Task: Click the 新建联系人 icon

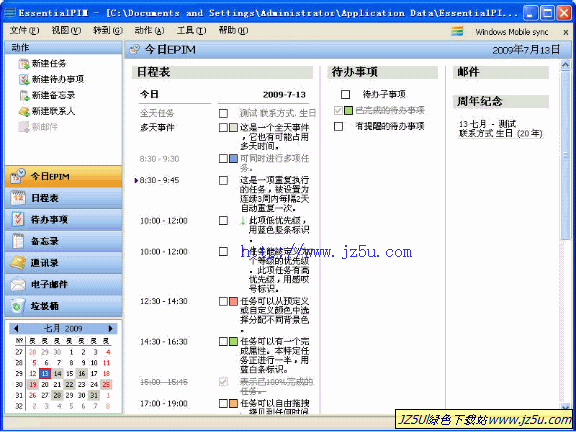Action: coord(24,111)
